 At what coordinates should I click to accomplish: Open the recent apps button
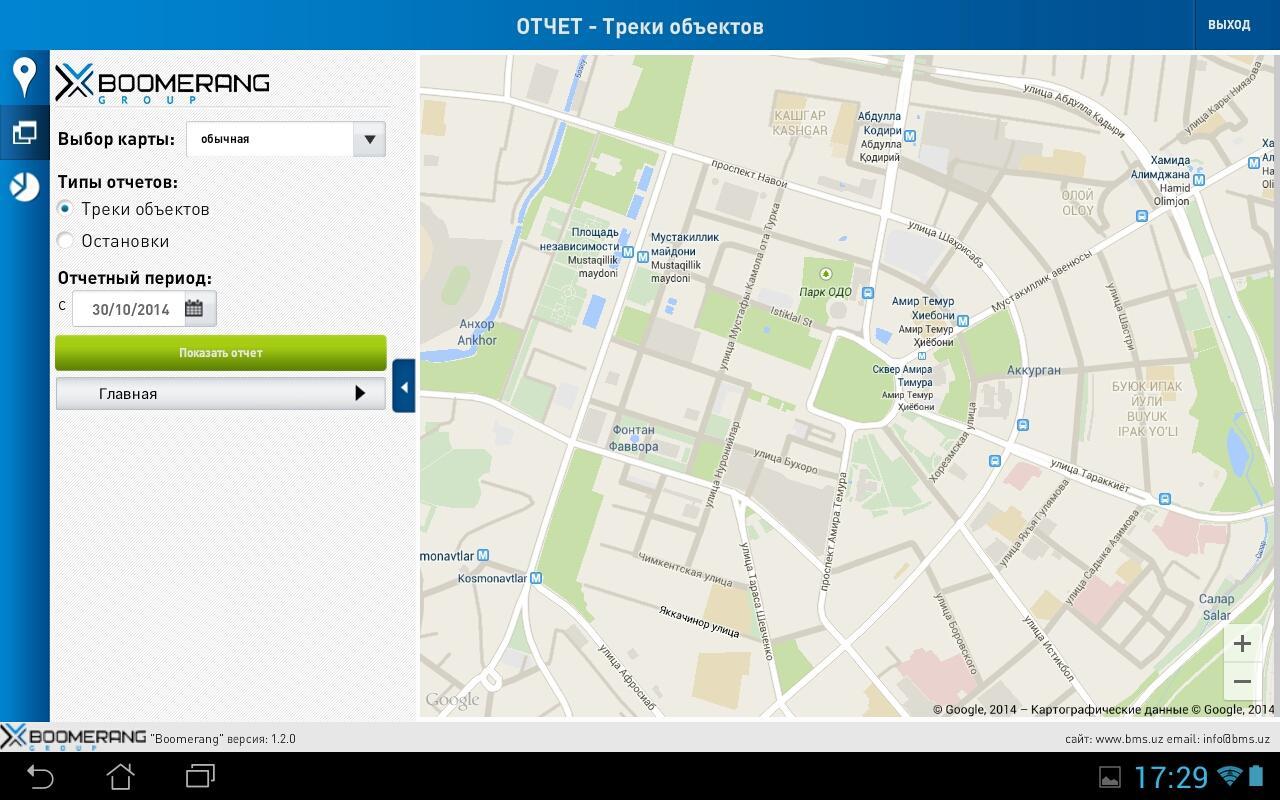pyautogui.click(x=200, y=776)
